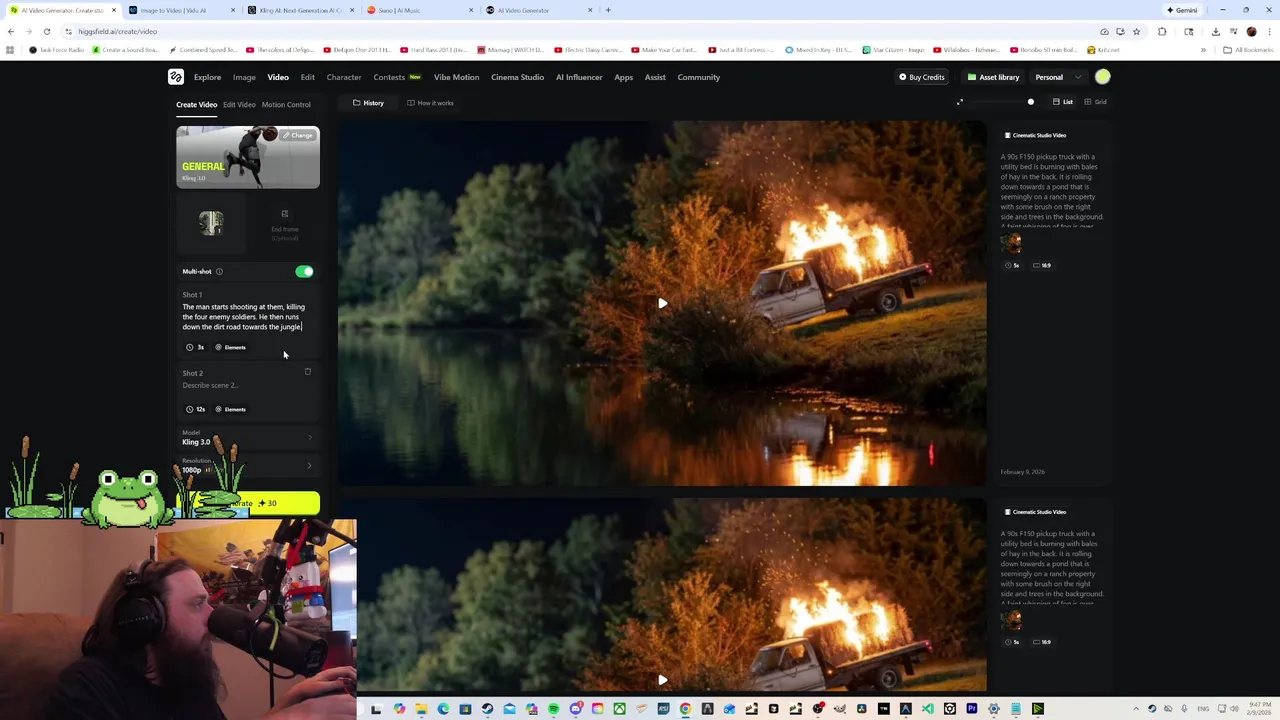Select the Video menu item

click(x=278, y=77)
